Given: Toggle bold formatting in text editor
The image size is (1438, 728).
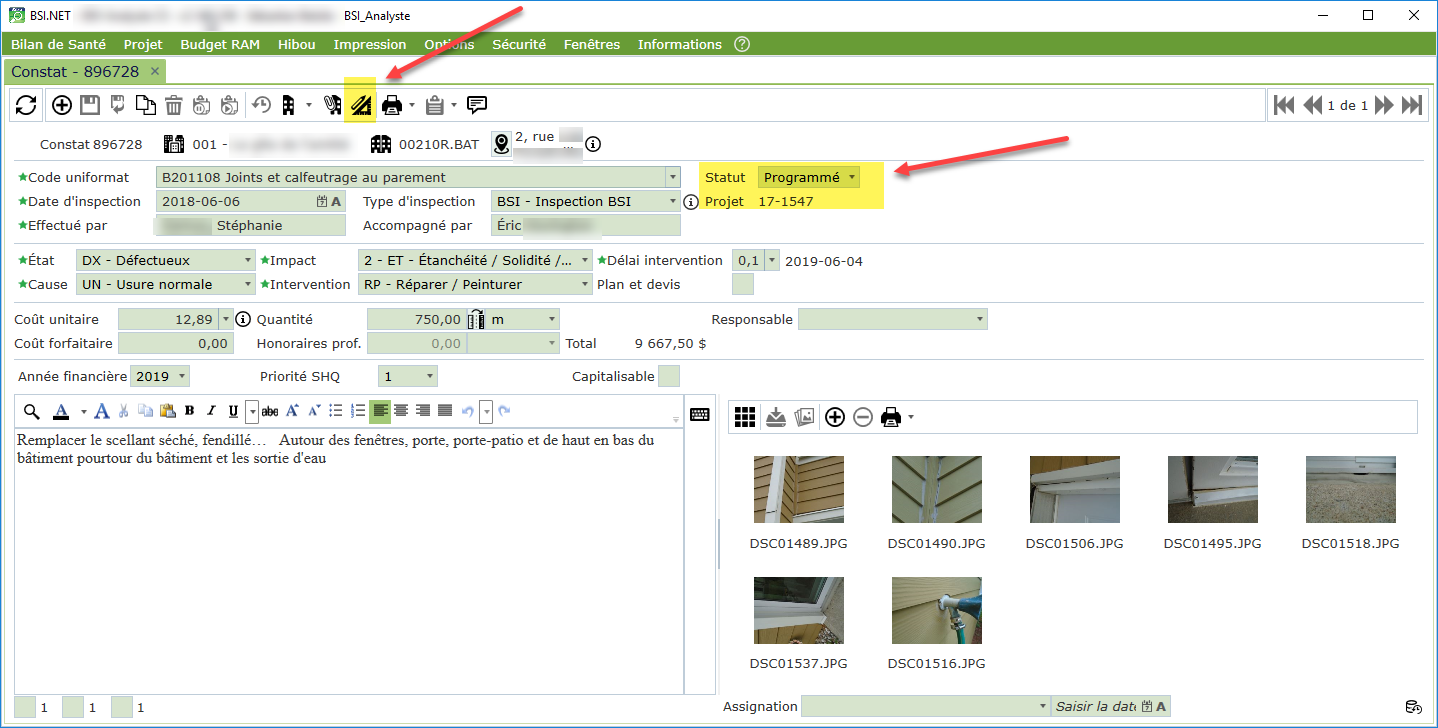Looking at the screenshot, I should 189,411.
